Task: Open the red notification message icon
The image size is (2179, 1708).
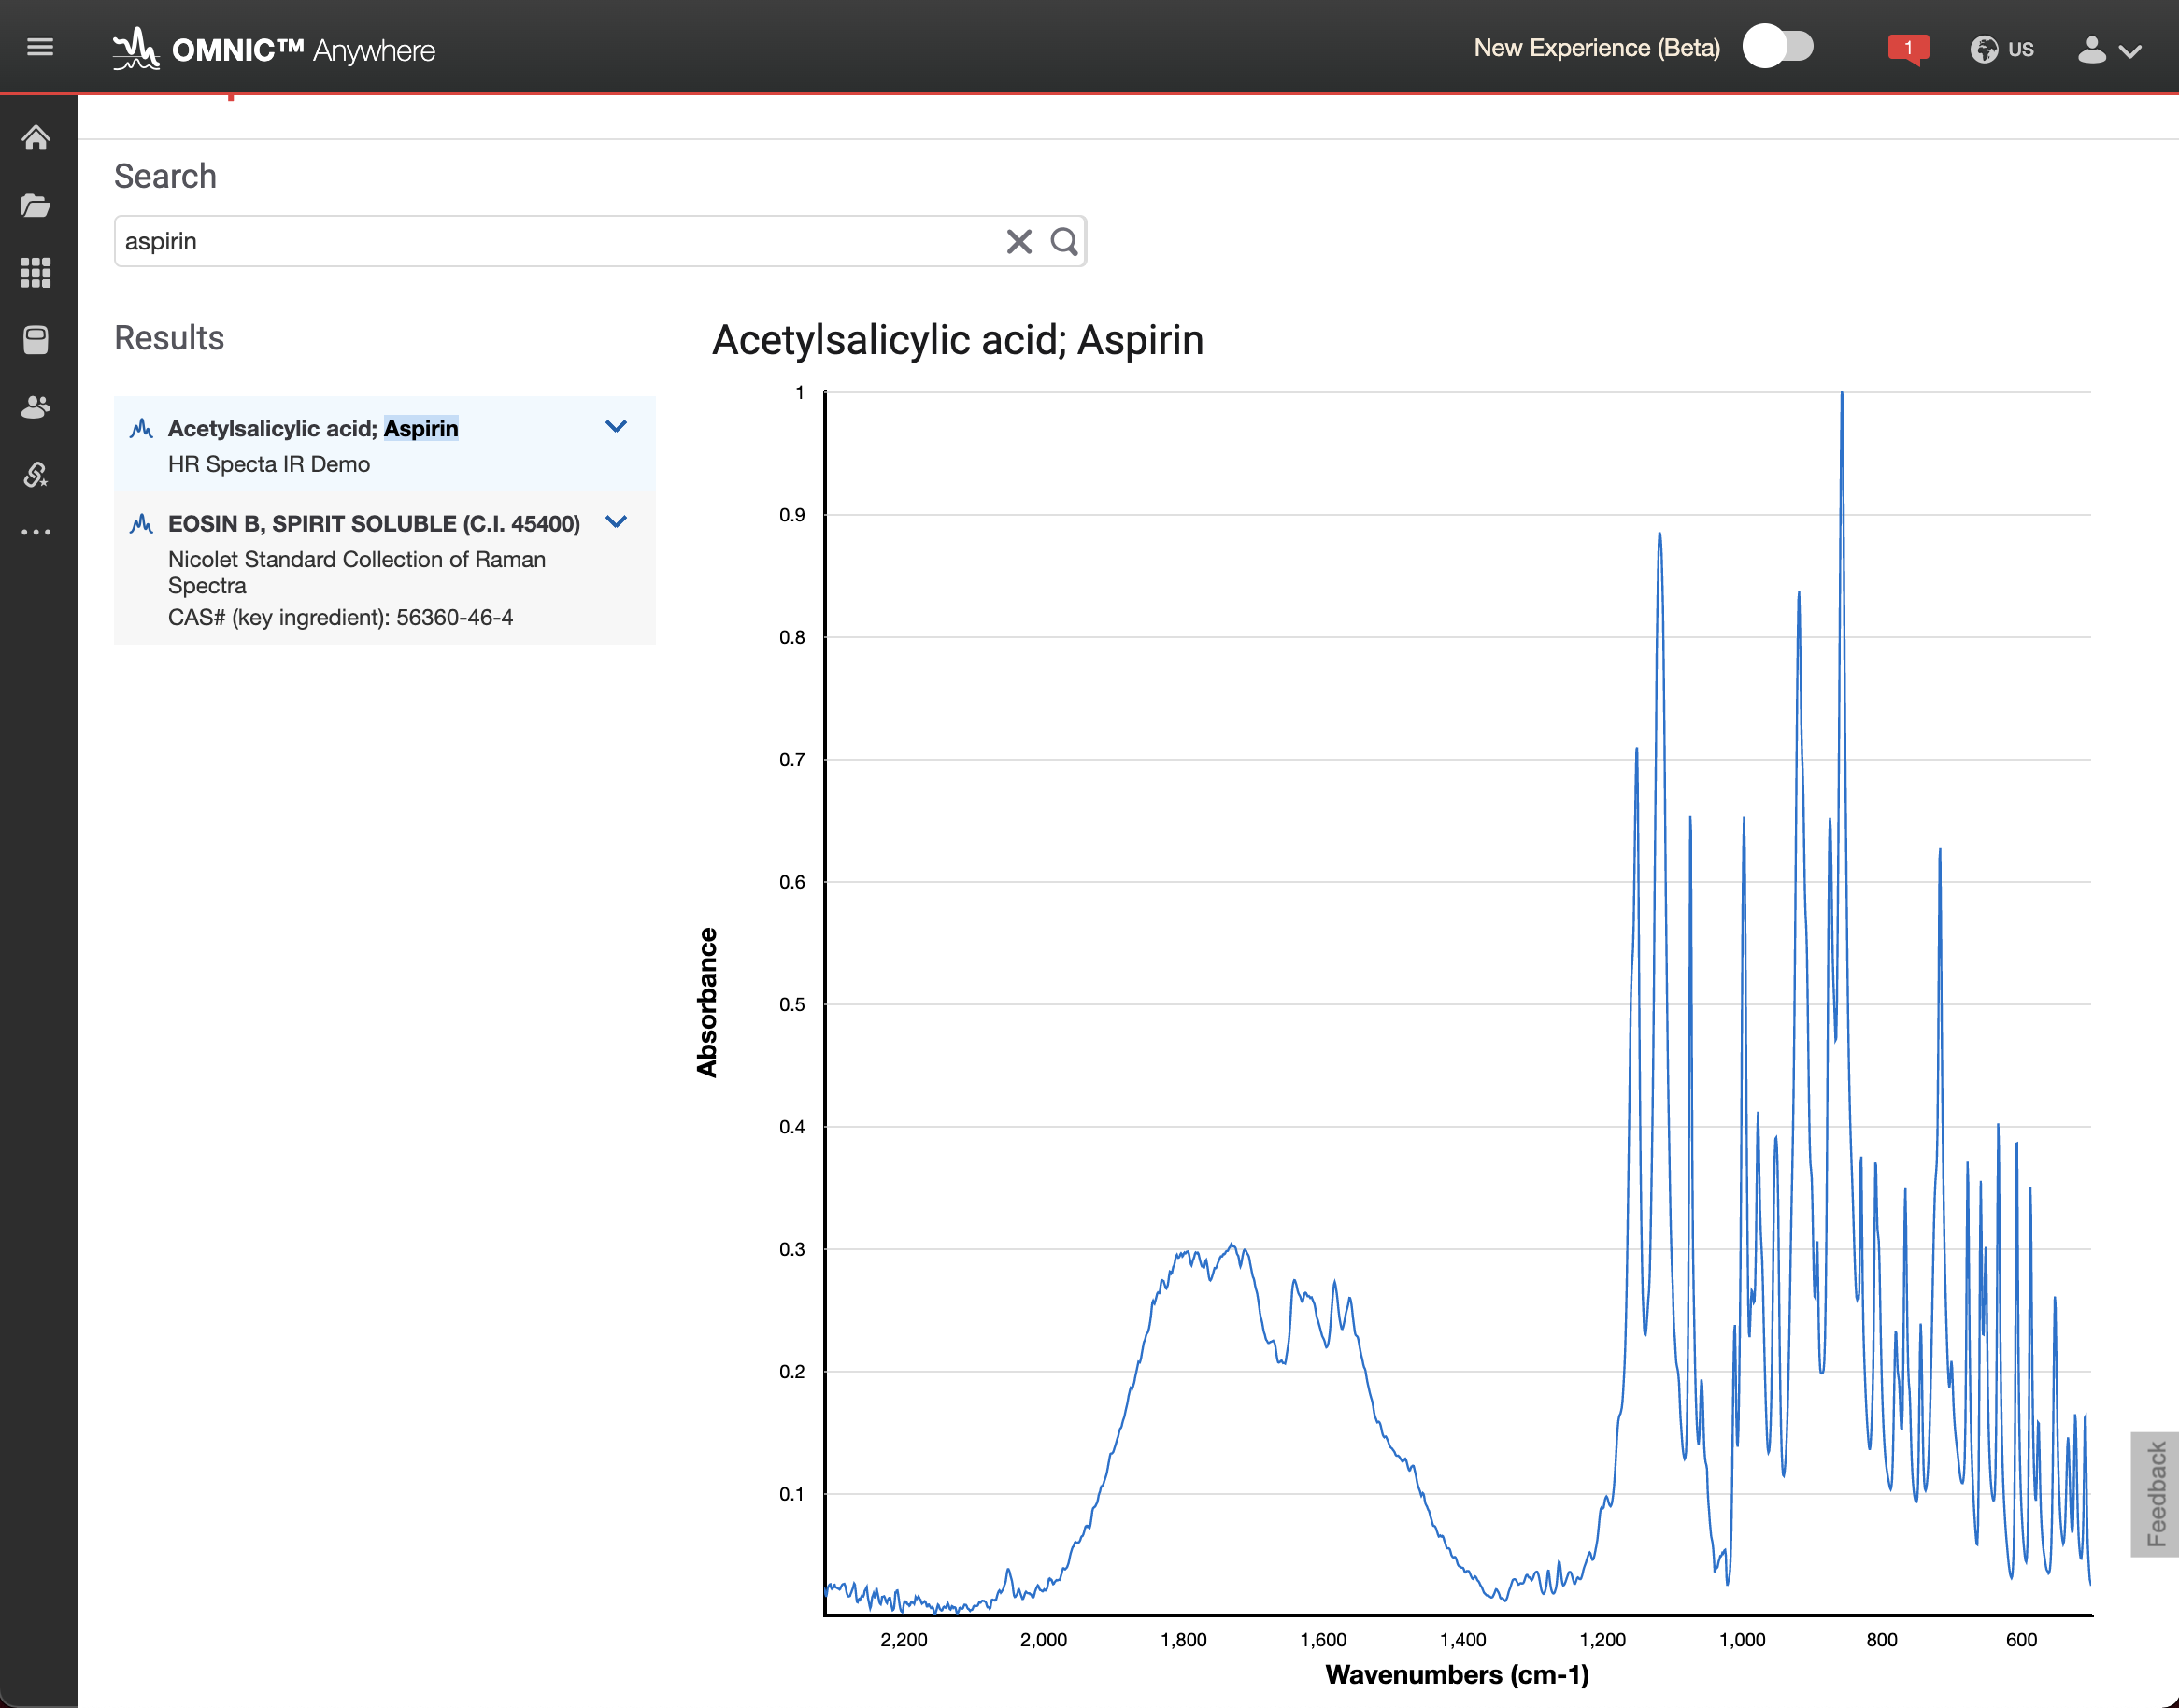Action: coord(1907,48)
